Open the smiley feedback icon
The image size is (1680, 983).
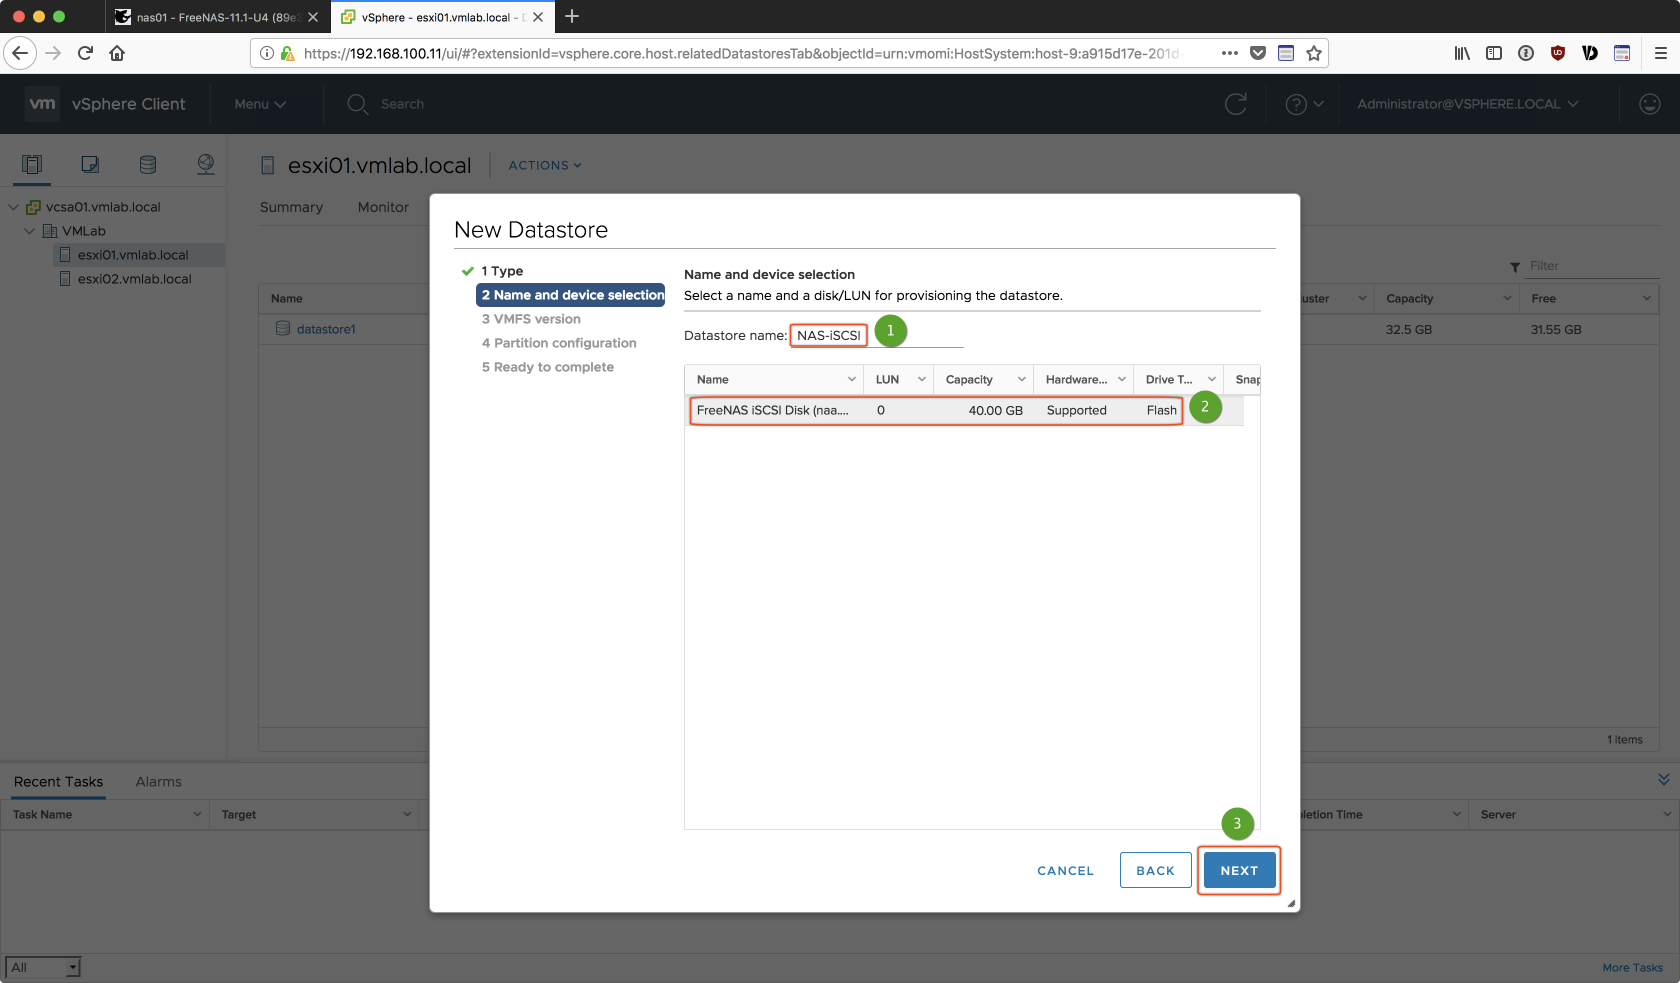point(1650,104)
